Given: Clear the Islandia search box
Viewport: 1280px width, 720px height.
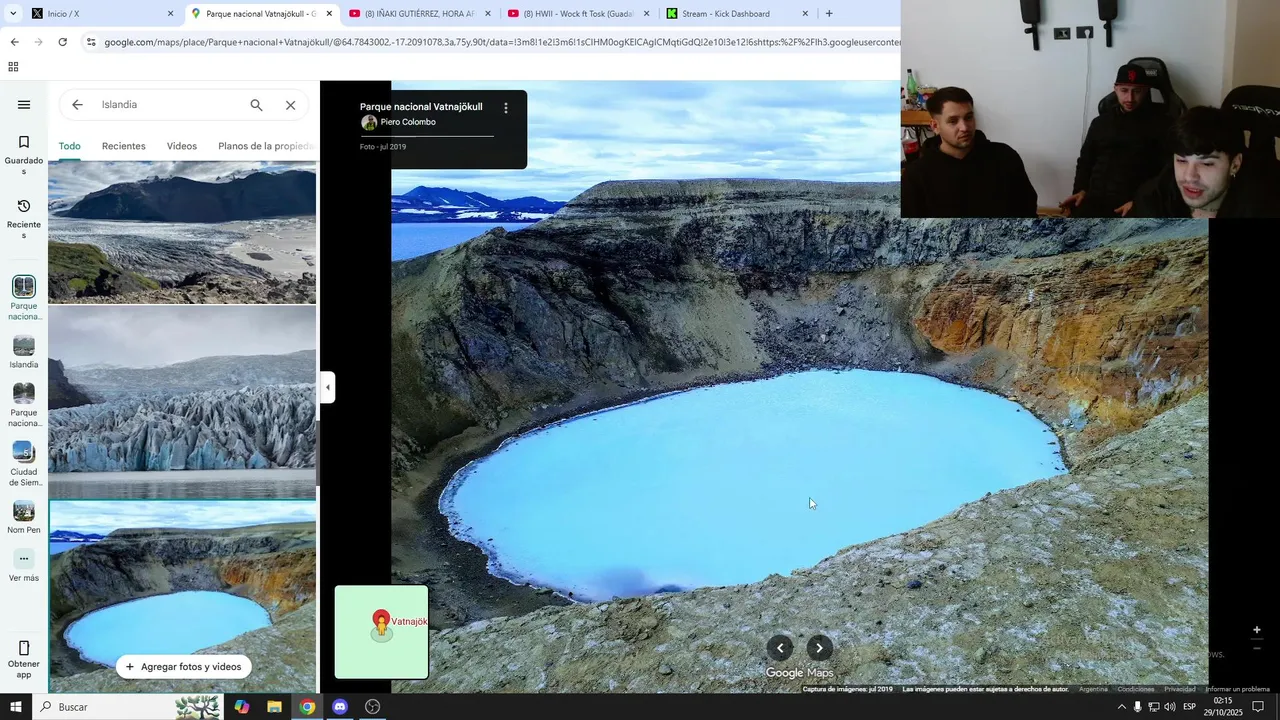Looking at the screenshot, I should pos(290,105).
